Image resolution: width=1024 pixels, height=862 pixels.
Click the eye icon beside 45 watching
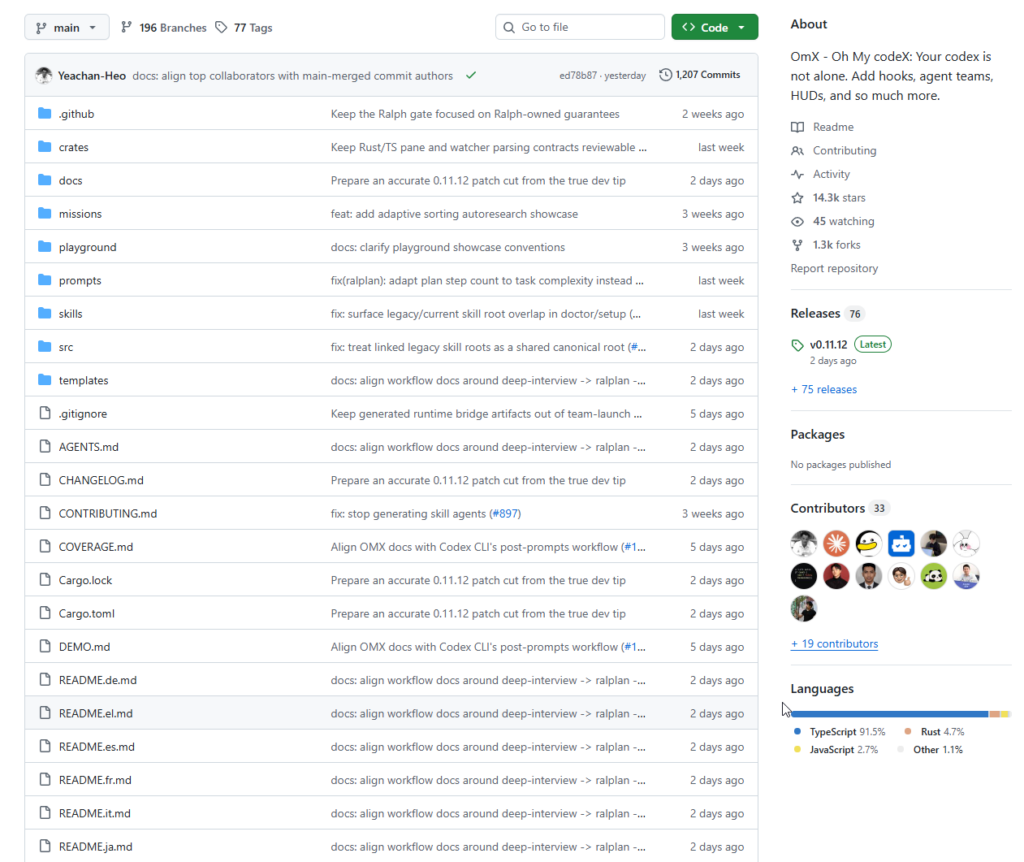pyautogui.click(x=797, y=222)
